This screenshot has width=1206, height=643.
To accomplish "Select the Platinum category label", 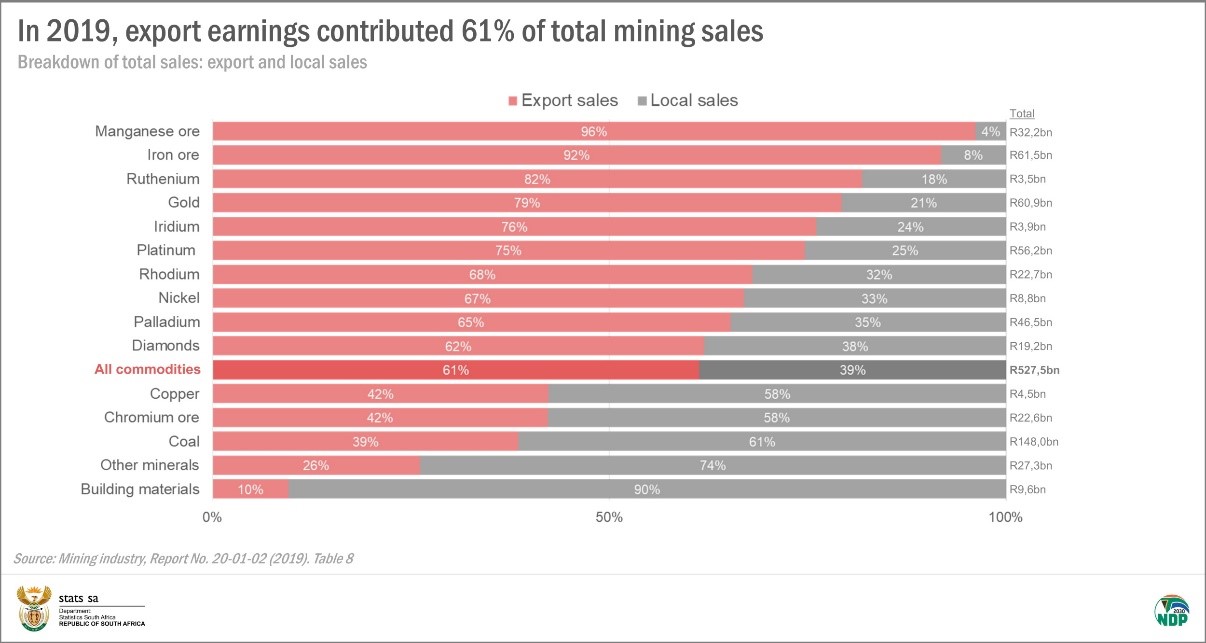I will [x=167, y=250].
